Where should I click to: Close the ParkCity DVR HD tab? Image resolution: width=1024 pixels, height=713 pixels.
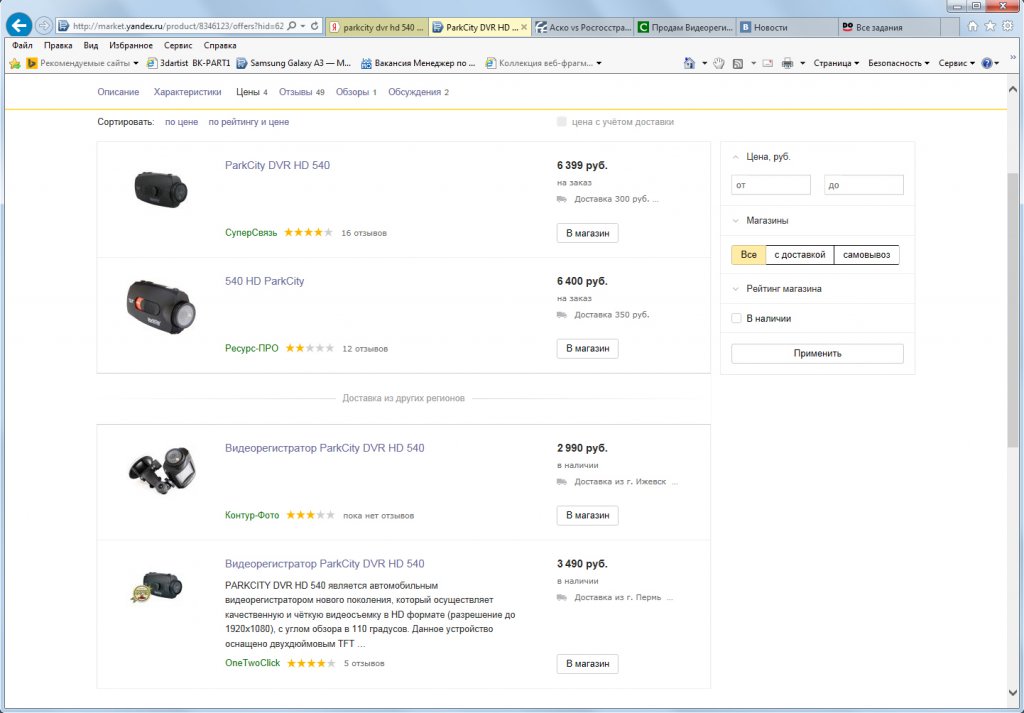click(x=524, y=27)
